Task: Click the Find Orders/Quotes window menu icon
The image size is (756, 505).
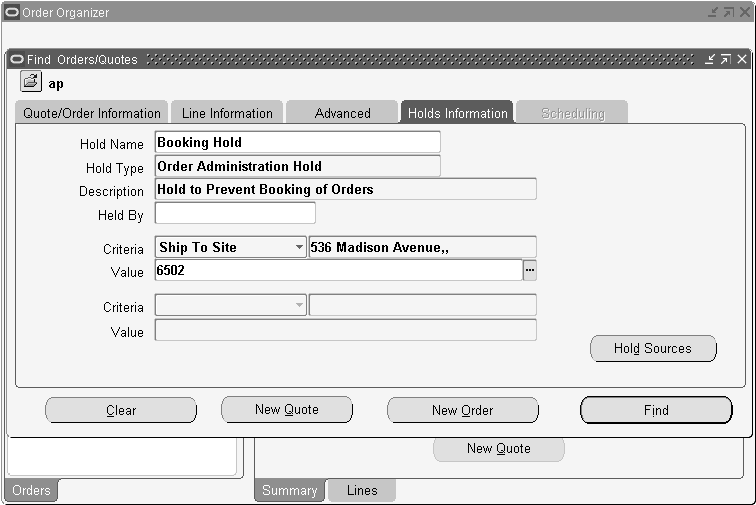Action: [16, 59]
